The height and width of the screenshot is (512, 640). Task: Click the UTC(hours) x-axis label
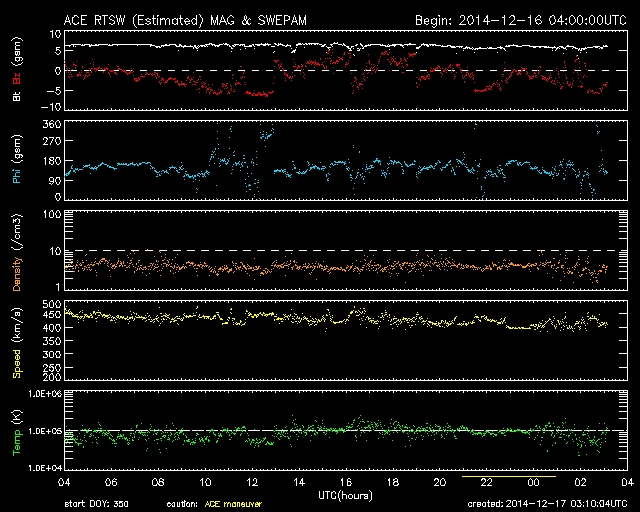(x=345, y=494)
